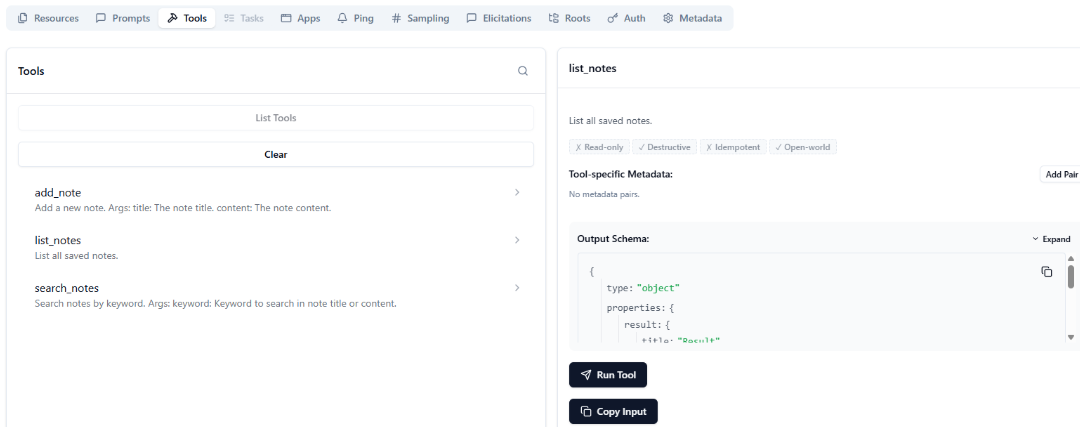This screenshot has height=432, width=1080.
Task: Clear the tools list
Action: 276,154
